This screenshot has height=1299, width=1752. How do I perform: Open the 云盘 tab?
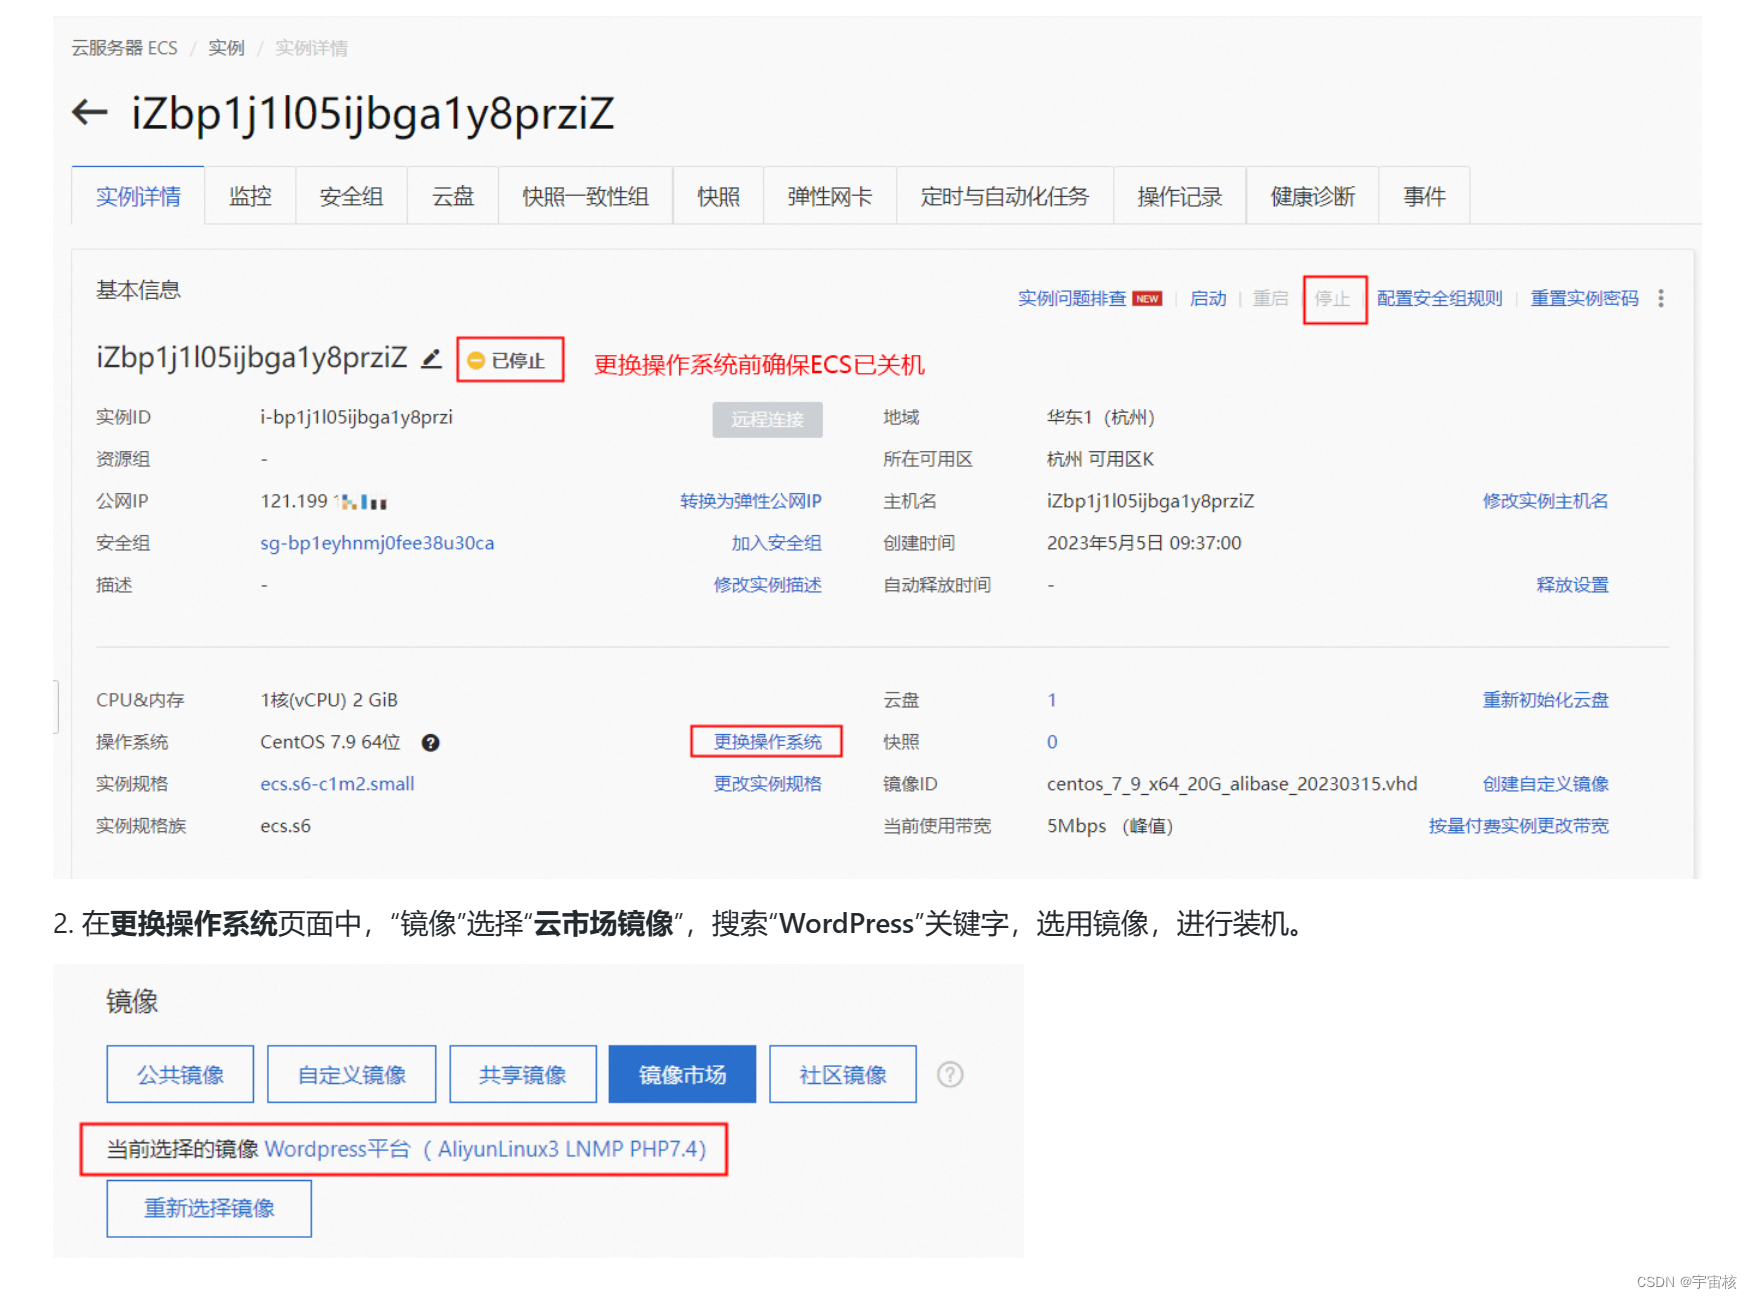click(452, 196)
